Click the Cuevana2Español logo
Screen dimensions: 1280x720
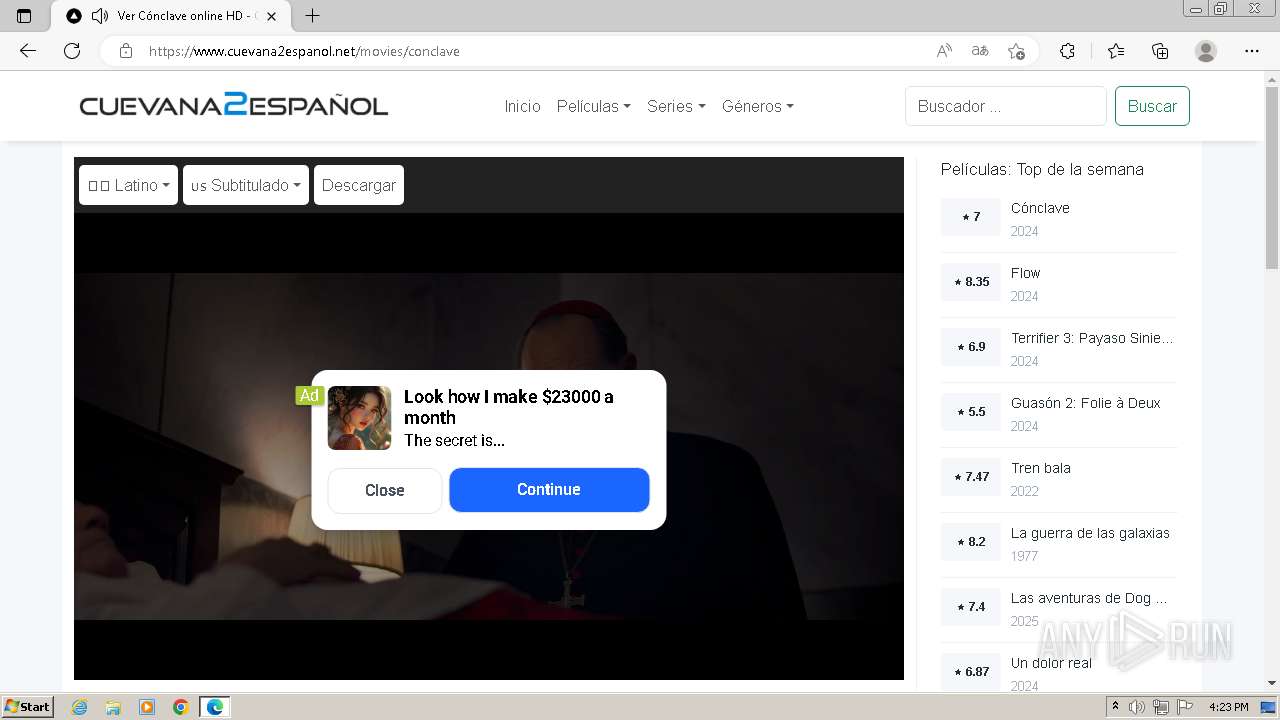click(234, 105)
